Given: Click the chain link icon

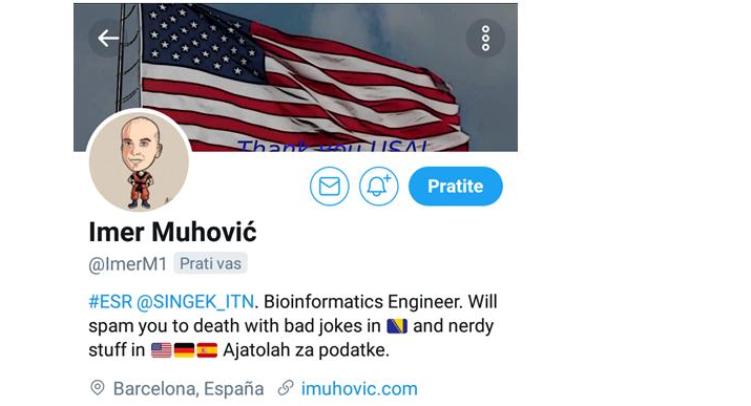Looking at the screenshot, I should pos(285,388).
